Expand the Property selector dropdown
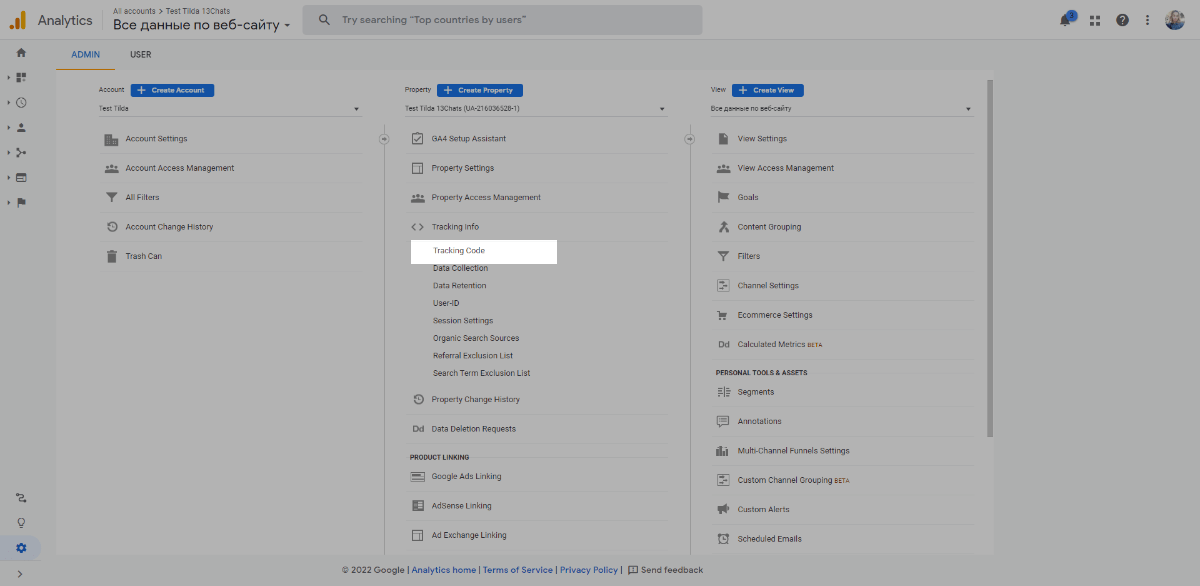The height and width of the screenshot is (586, 1200). (x=535, y=109)
